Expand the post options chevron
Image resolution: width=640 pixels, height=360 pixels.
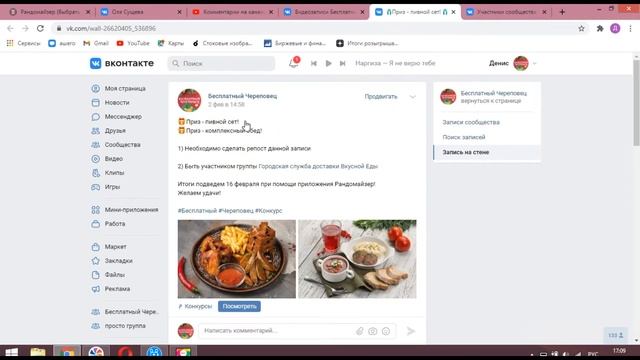click(412, 97)
